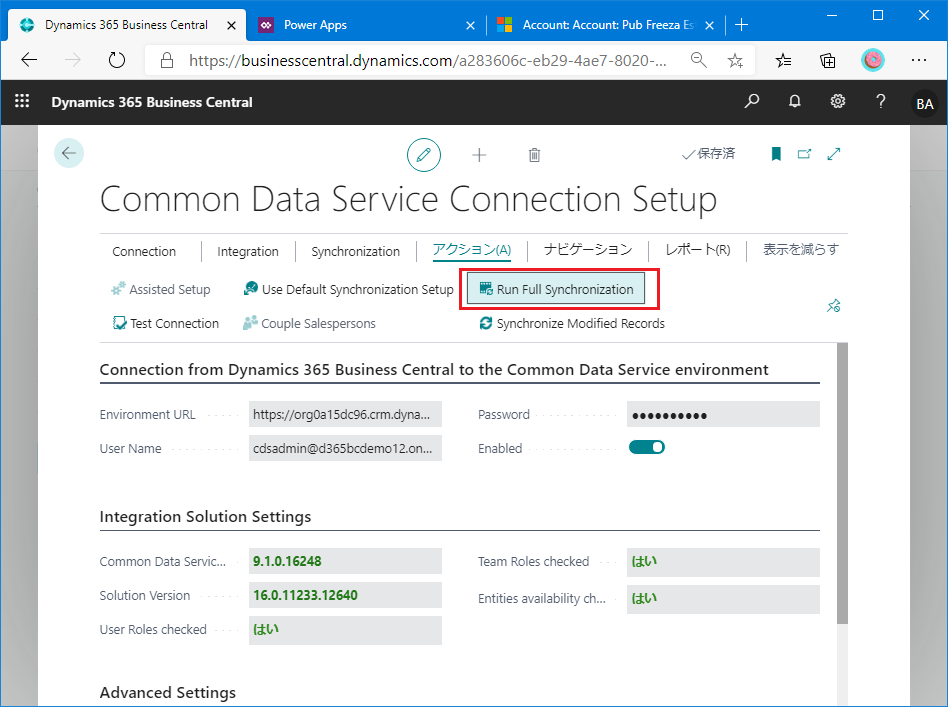Open page in a new window icon

(804, 154)
